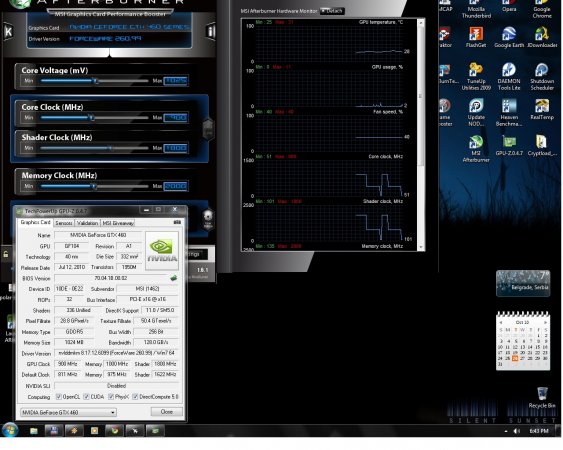Toggle the OpenCL checkbox in GPU-Z
The width and height of the screenshot is (563, 450).
[59, 397]
